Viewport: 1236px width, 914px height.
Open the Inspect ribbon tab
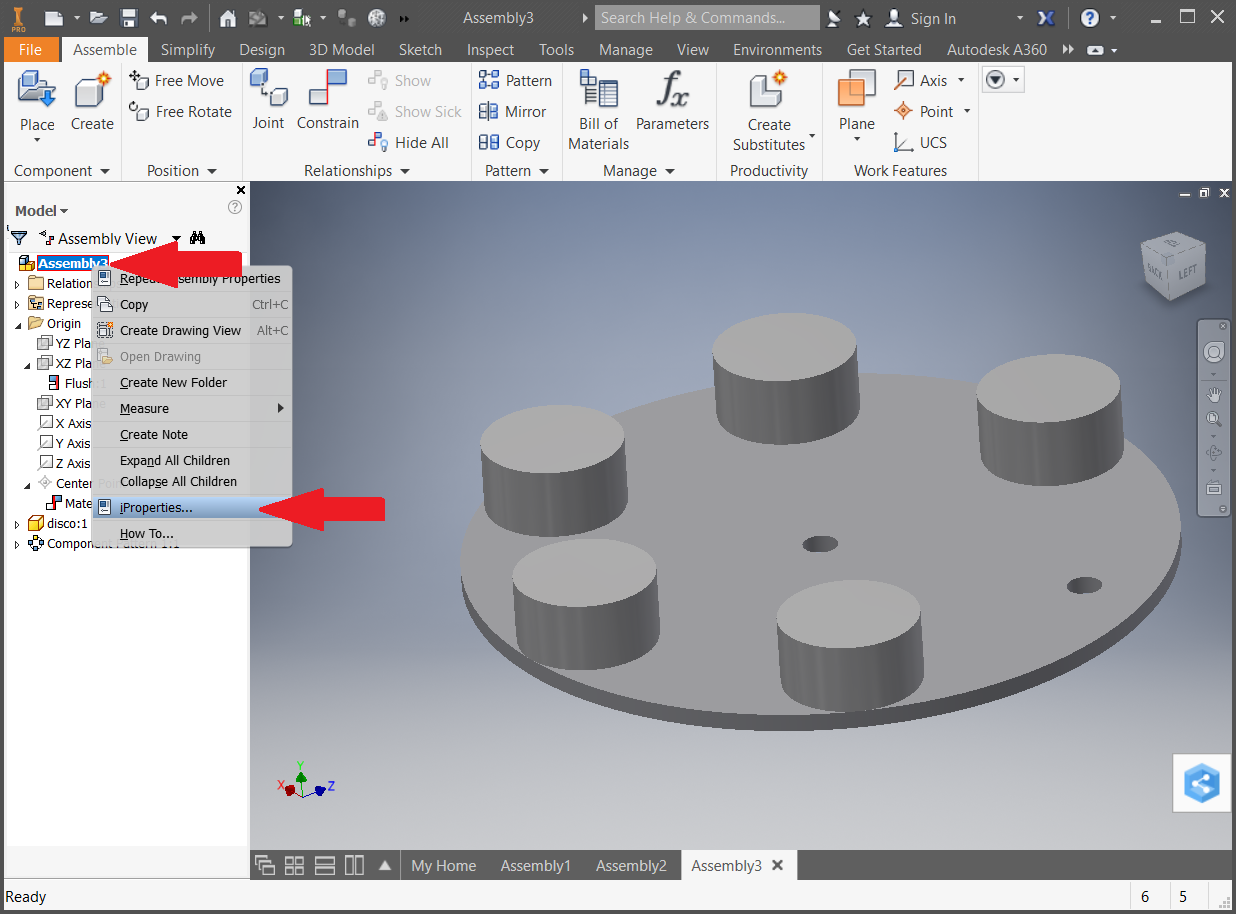tap(490, 50)
